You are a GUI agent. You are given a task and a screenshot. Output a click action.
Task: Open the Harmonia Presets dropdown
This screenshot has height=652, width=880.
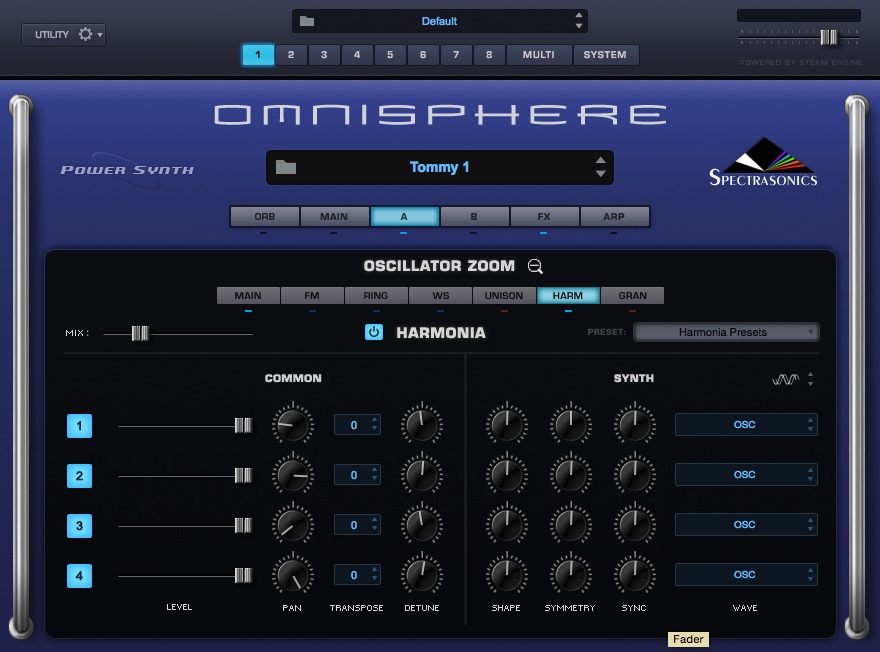coord(726,332)
